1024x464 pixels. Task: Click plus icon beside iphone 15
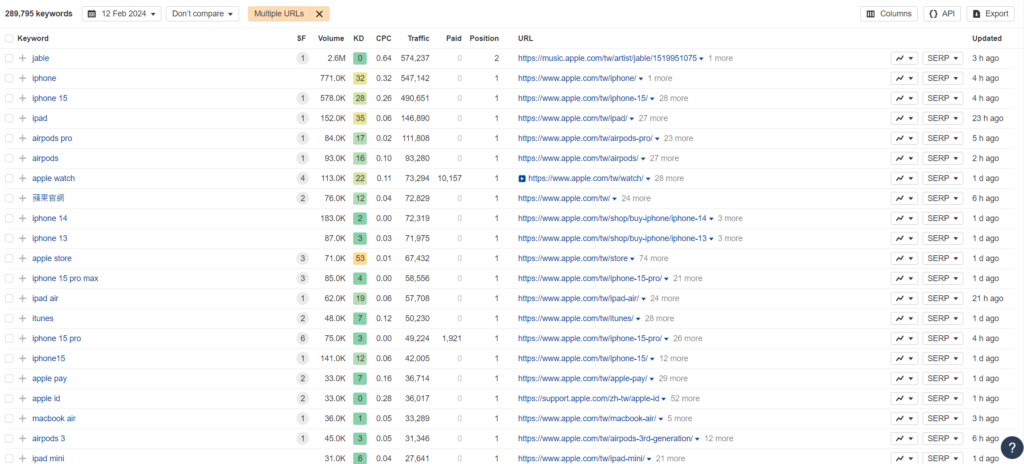(x=23, y=98)
